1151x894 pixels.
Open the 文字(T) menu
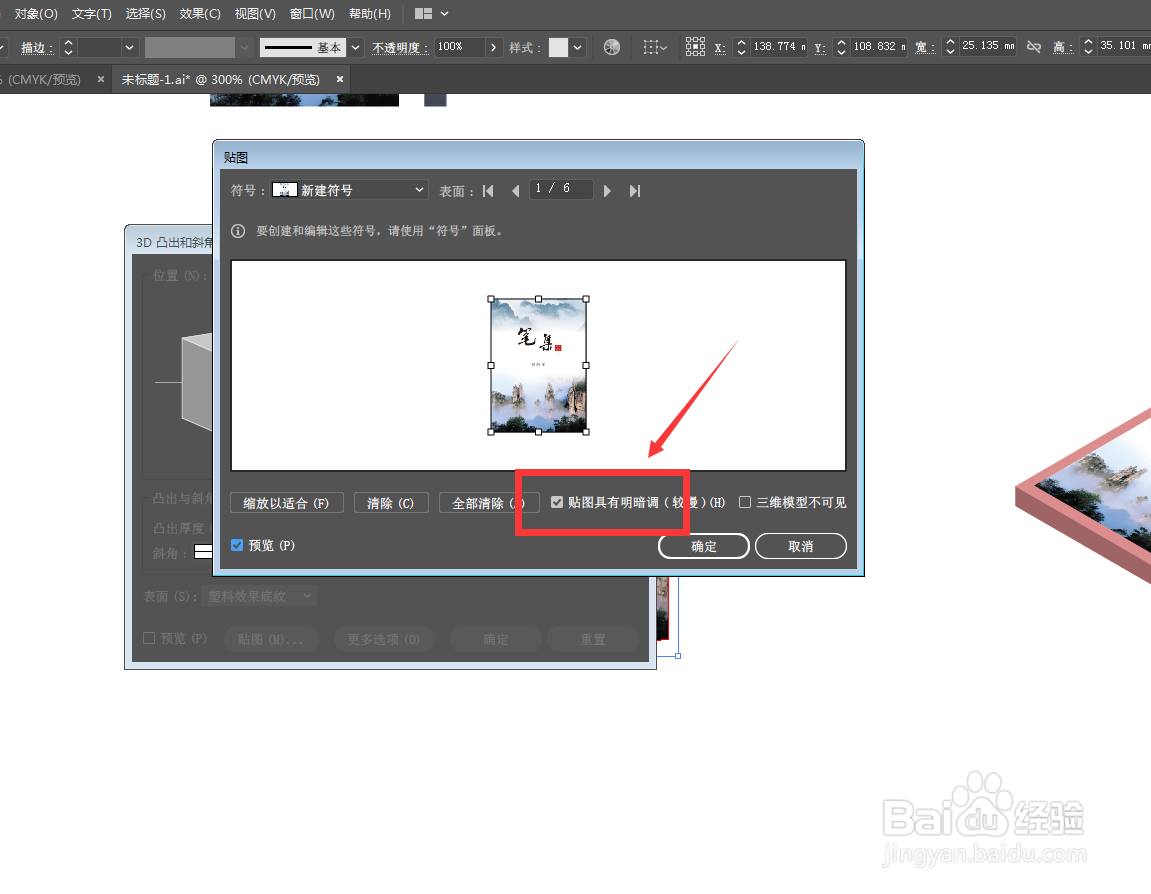tap(92, 14)
